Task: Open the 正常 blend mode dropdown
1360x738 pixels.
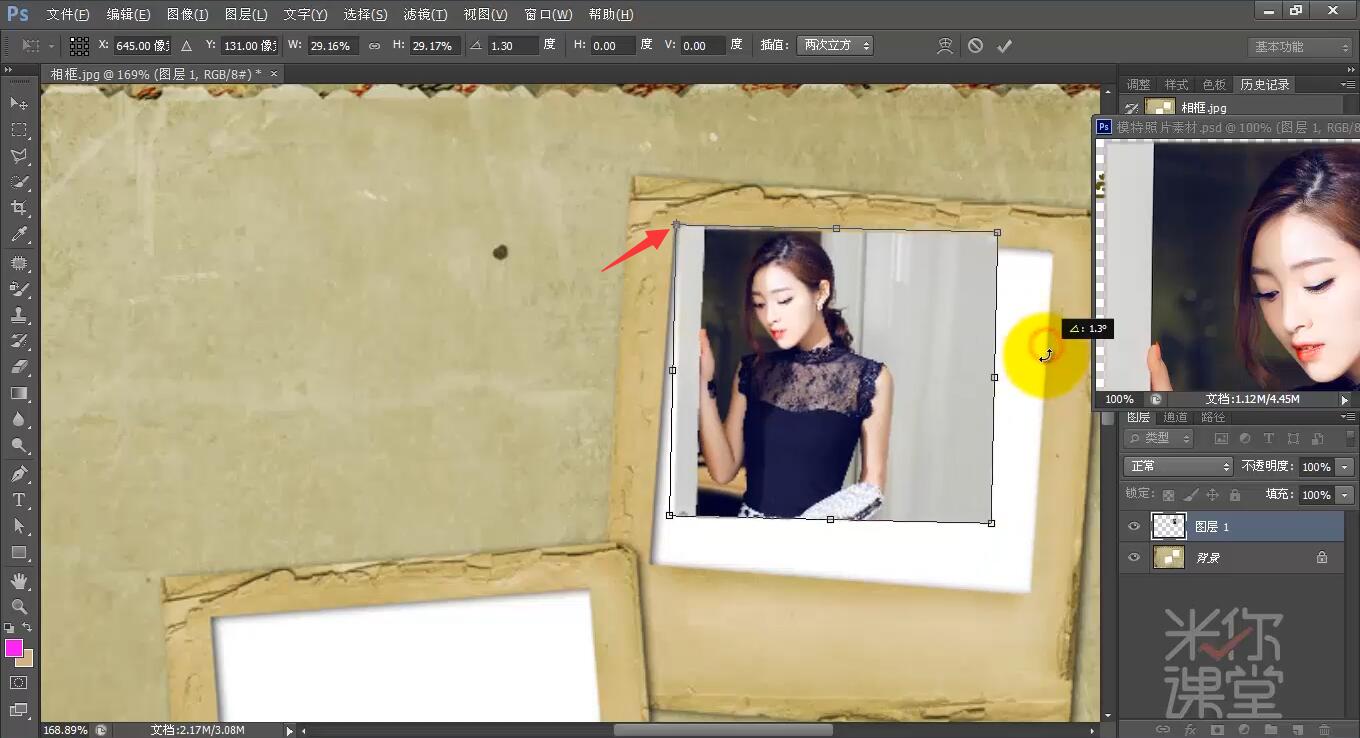Action: [x=1178, y=467]
